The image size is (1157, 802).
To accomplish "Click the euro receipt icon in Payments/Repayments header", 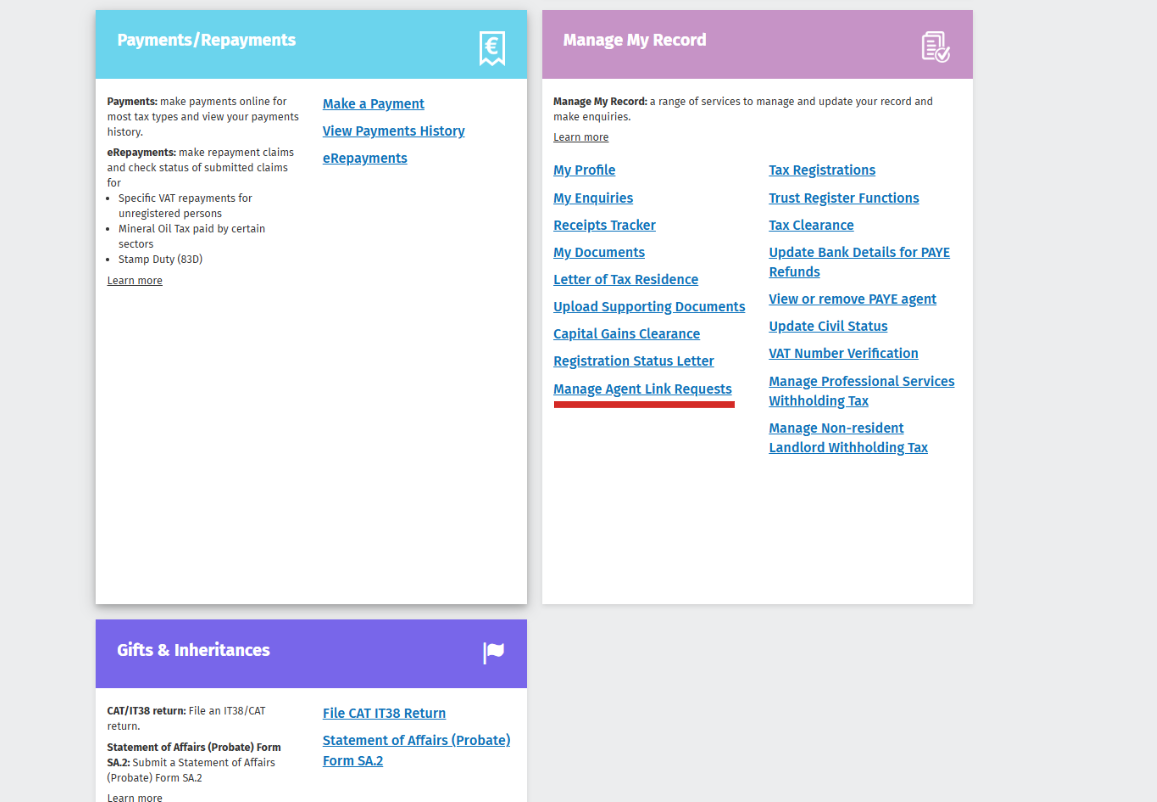I will coord(491,47).
